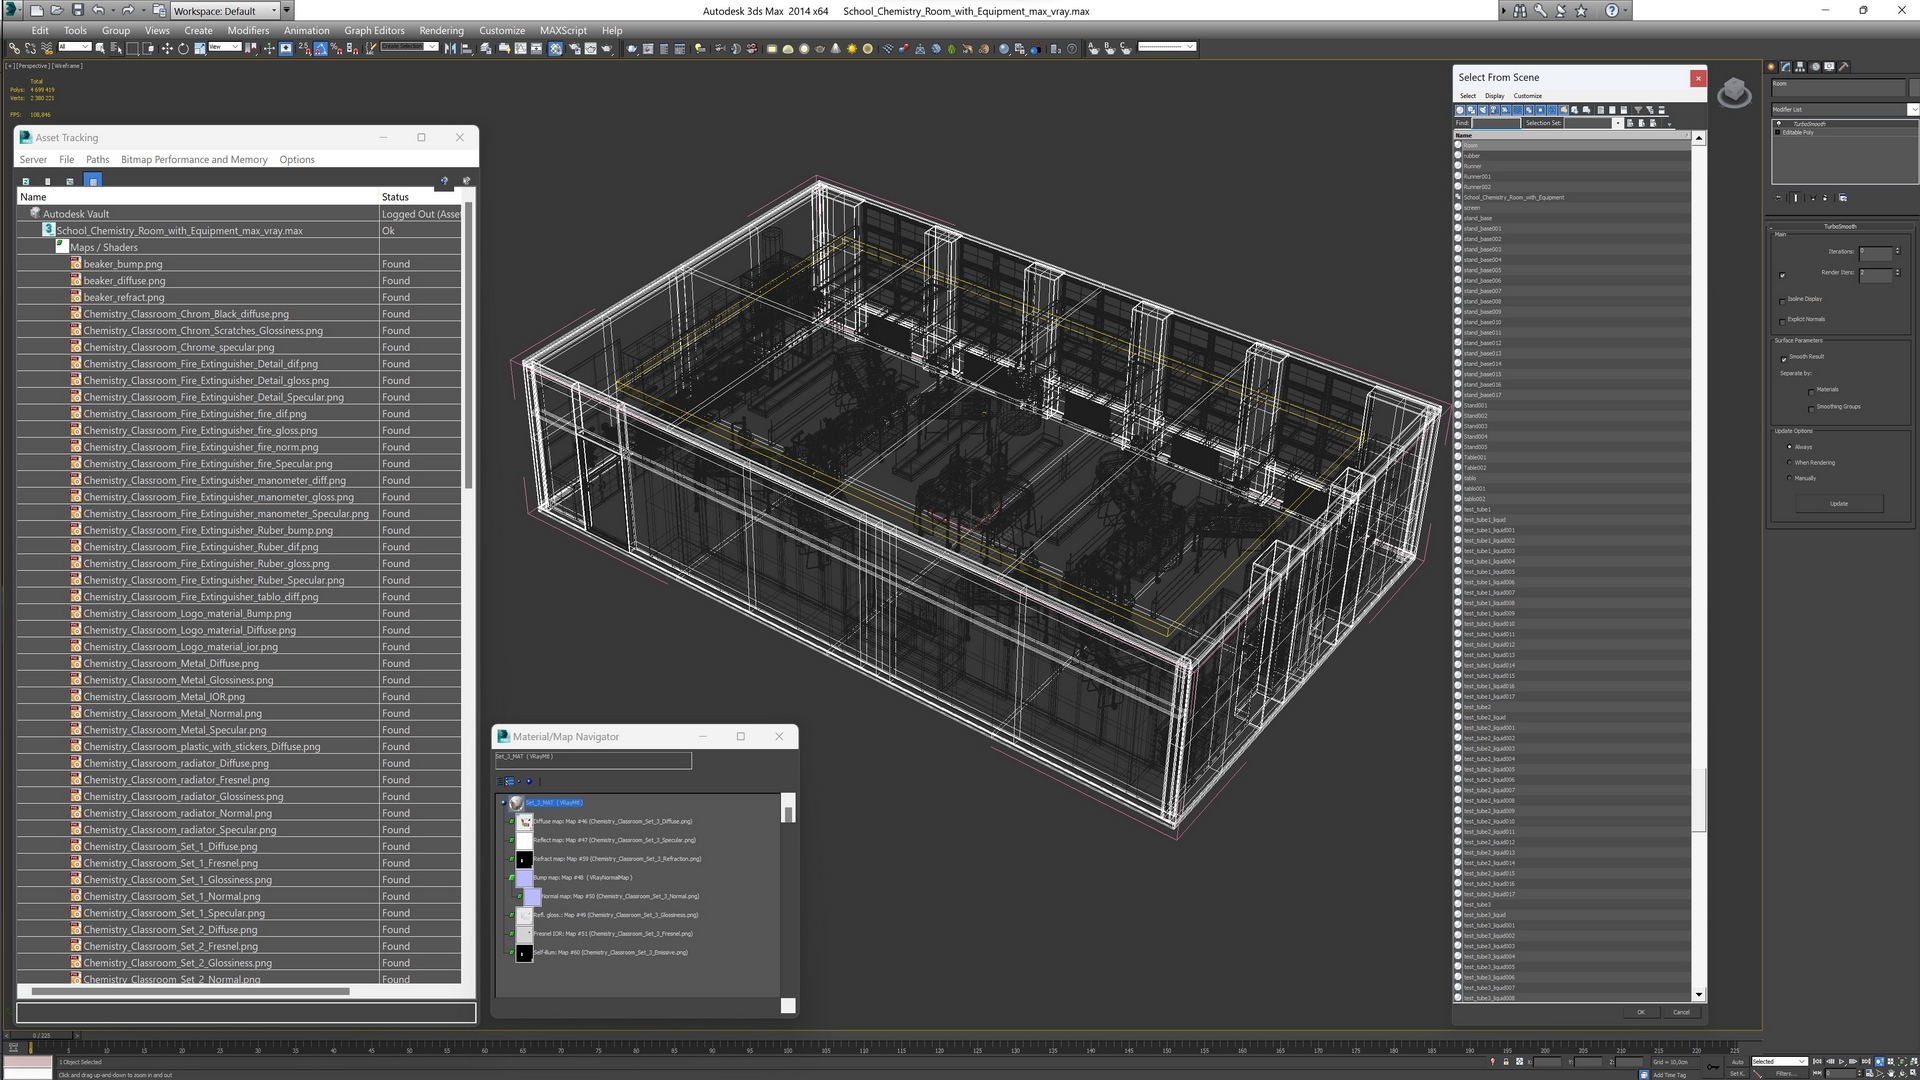The image size is (1920, 1080).
Task: Select Manually update option
Action: click(x=1789, y=478)
